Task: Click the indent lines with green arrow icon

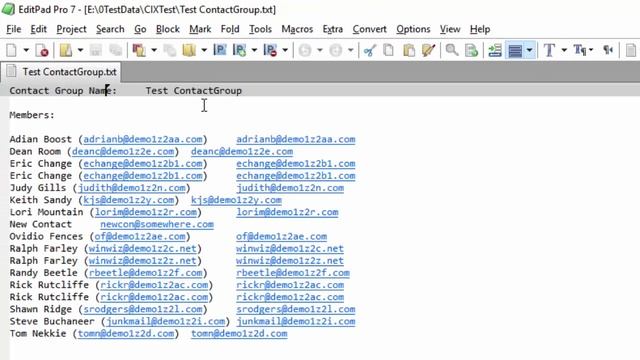Action: (495, 51)
